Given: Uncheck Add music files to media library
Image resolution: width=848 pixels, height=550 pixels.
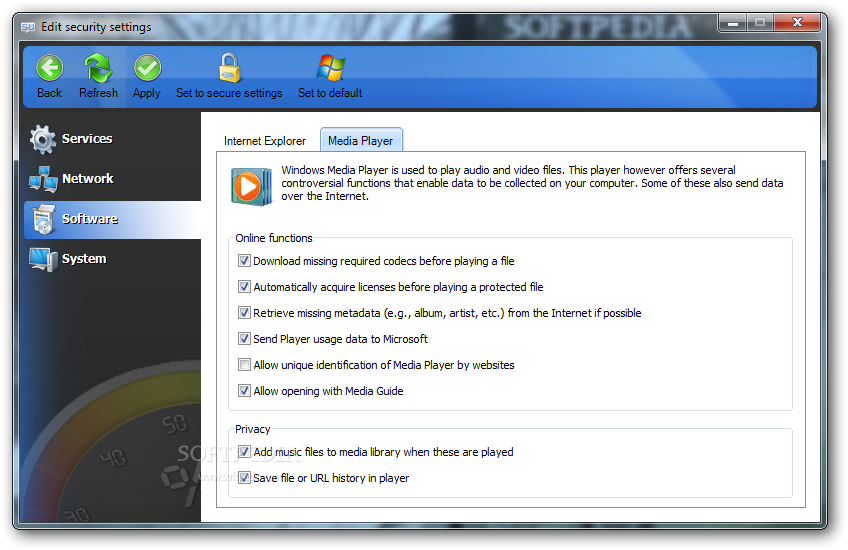Looking at the screenshot, I should [x=244, y=452].
